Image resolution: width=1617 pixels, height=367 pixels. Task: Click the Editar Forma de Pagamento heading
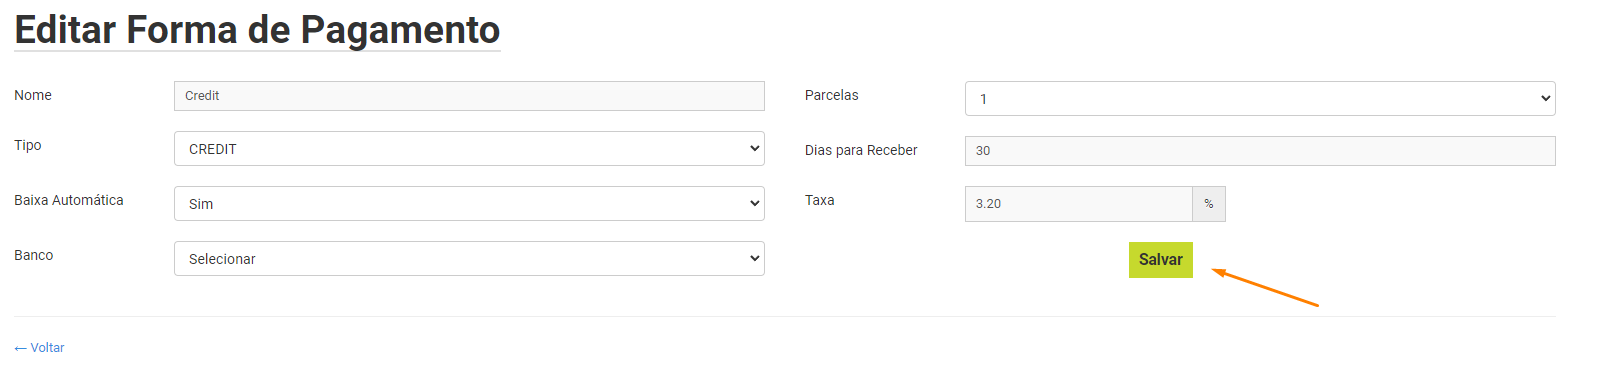[257, 30]
